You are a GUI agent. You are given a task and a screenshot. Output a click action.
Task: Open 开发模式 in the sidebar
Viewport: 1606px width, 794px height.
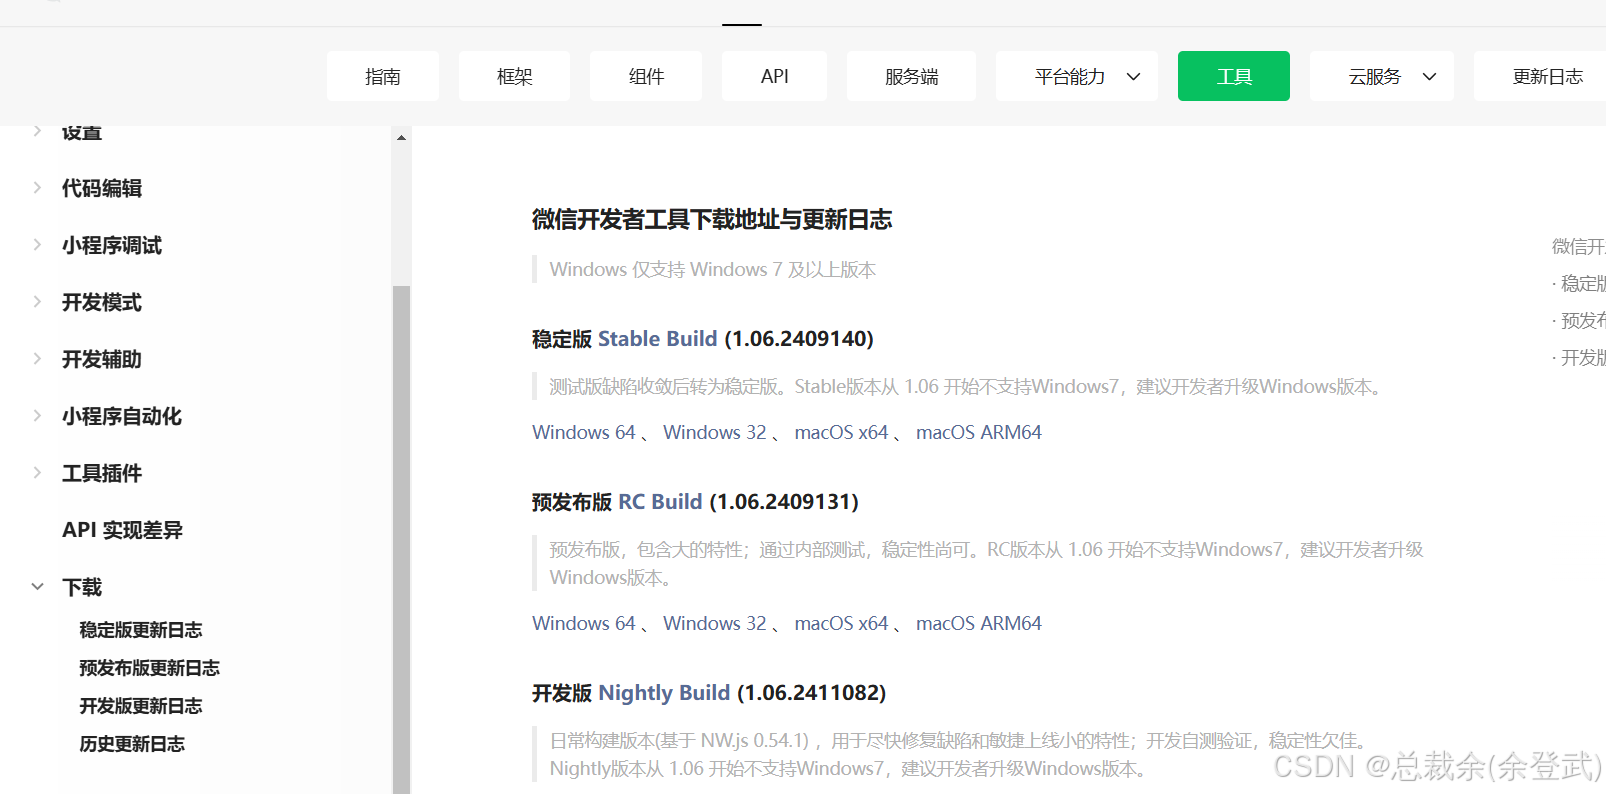click(x=102, y=302)
